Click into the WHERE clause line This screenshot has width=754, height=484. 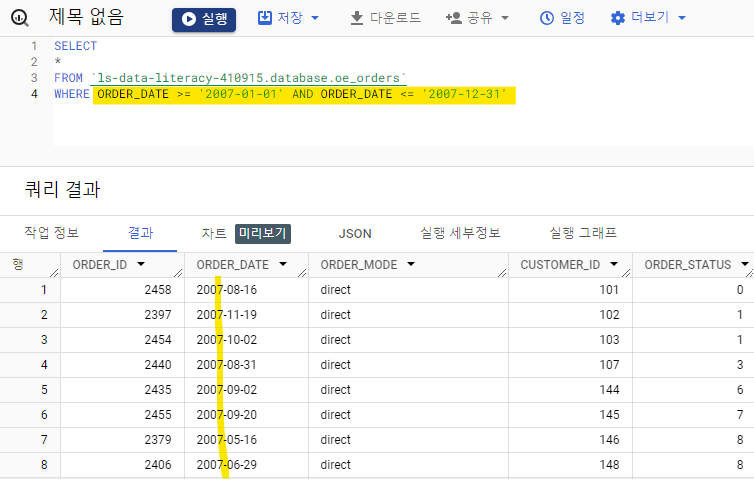280,94
